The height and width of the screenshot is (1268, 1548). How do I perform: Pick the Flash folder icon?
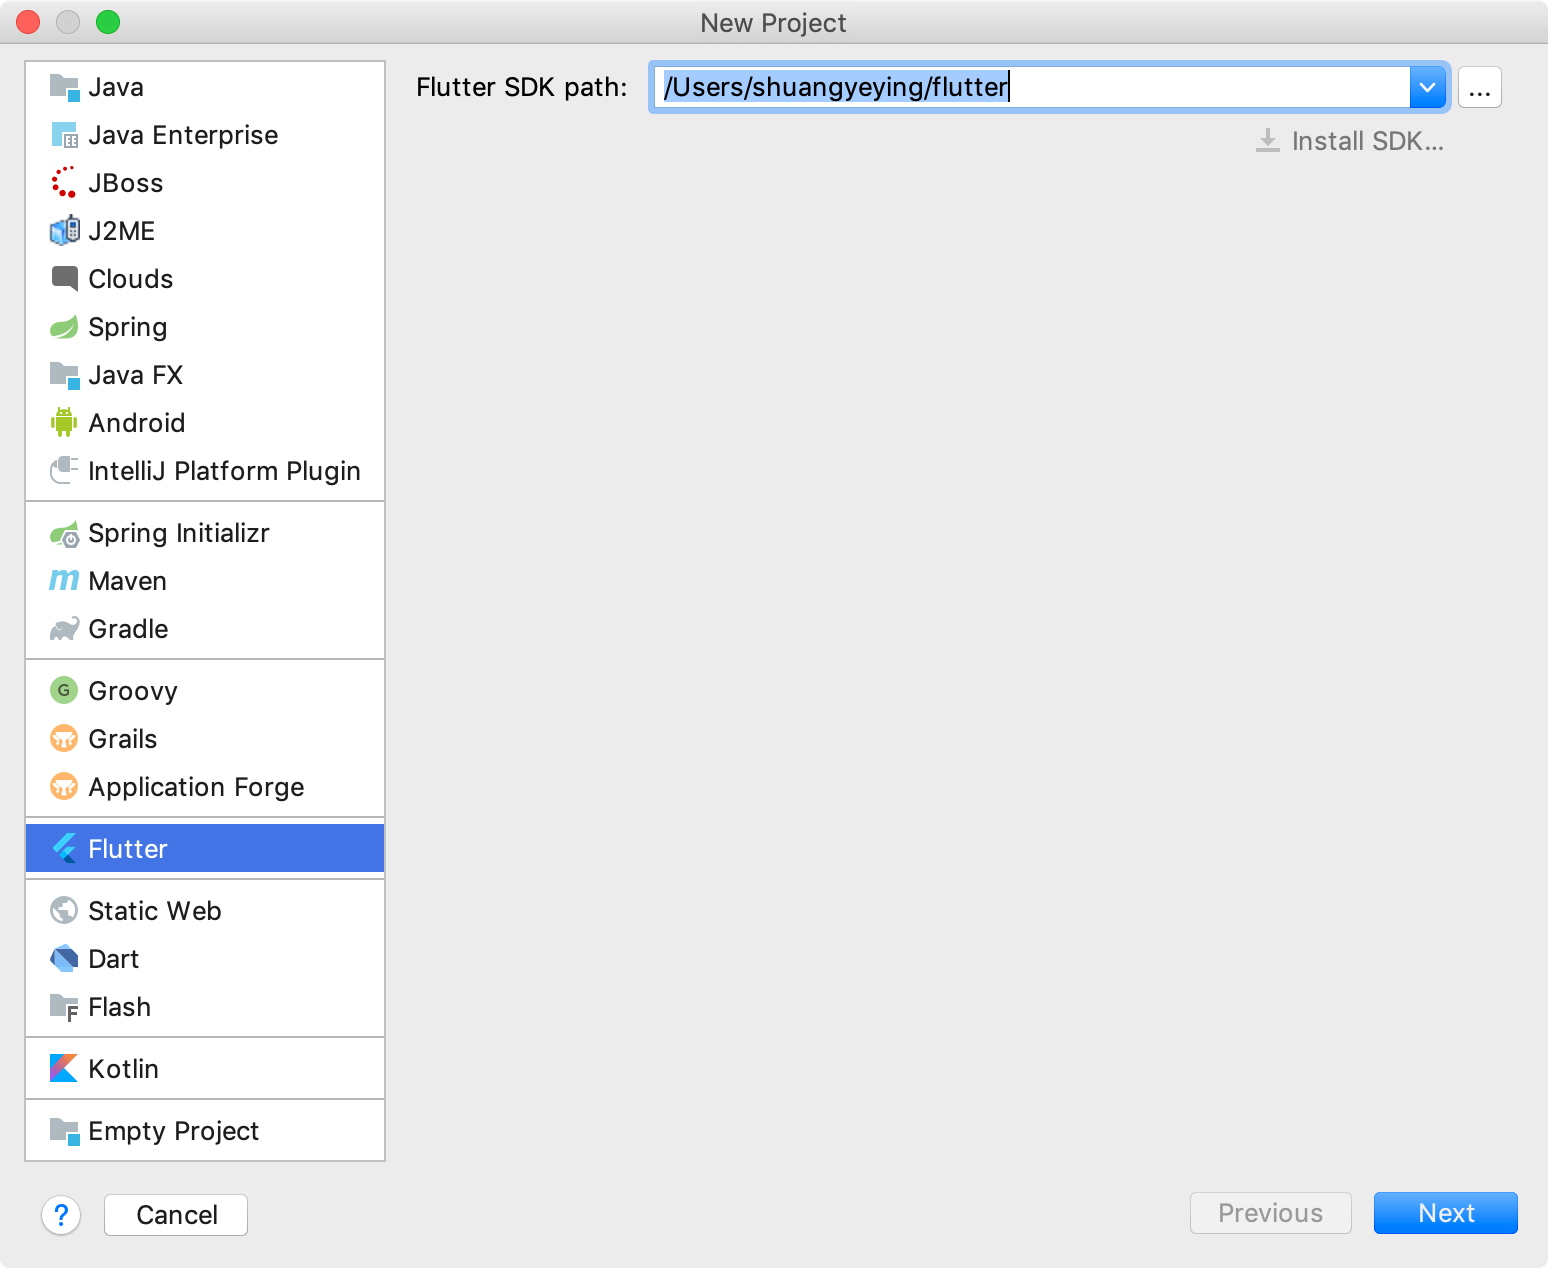pos(64,1007)
